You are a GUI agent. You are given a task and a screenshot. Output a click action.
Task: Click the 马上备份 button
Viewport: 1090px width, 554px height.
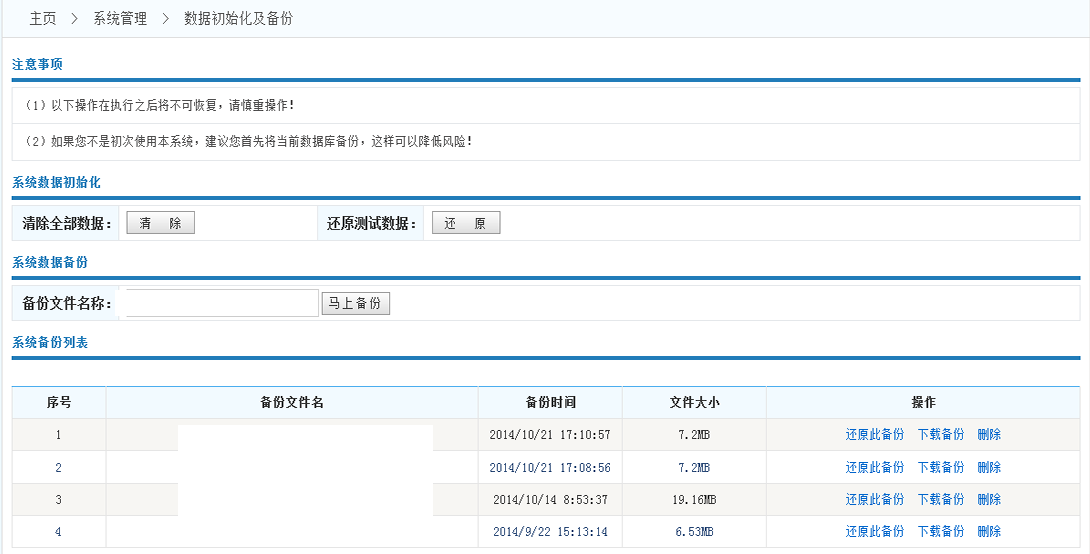355,303
